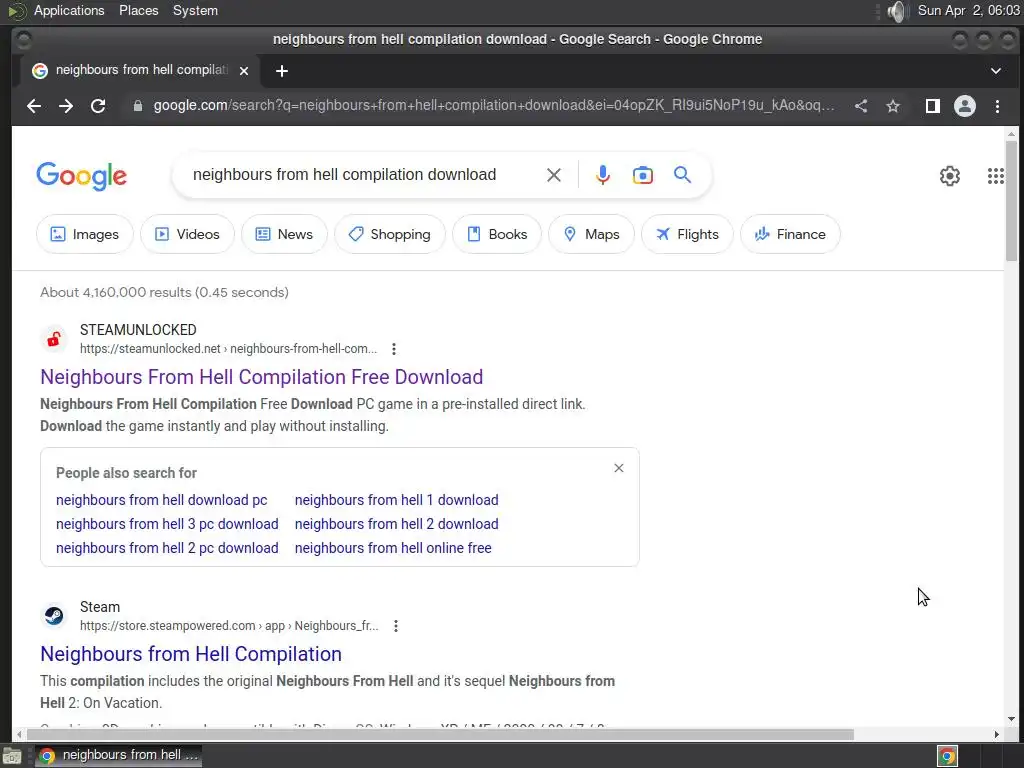
Task: Open the tab search dropdown arrow
Action: coord(995,71)
